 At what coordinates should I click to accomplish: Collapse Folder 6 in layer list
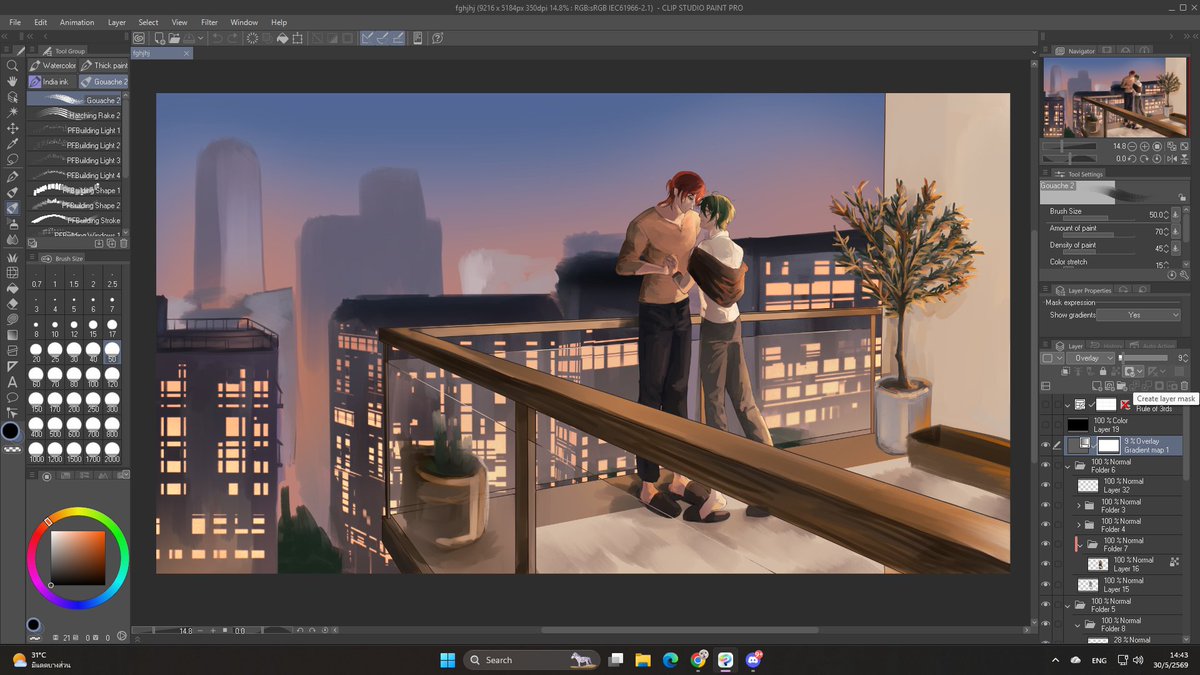click(1067, 466)
